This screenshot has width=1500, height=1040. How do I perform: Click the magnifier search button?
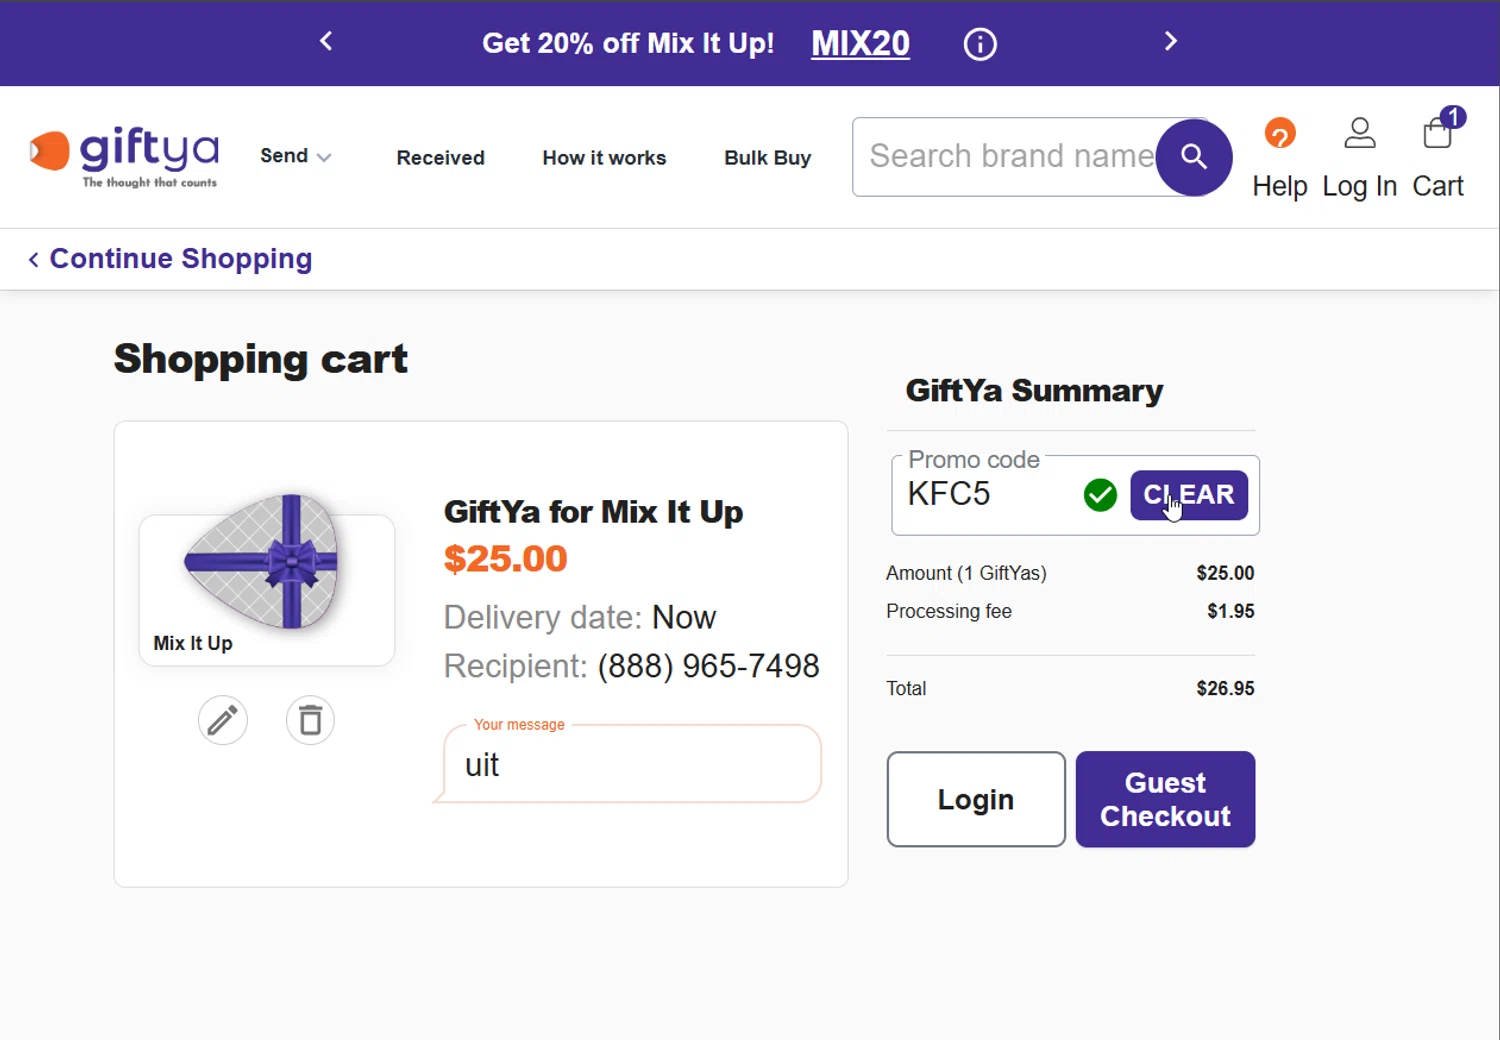[x=1194, y=157]
